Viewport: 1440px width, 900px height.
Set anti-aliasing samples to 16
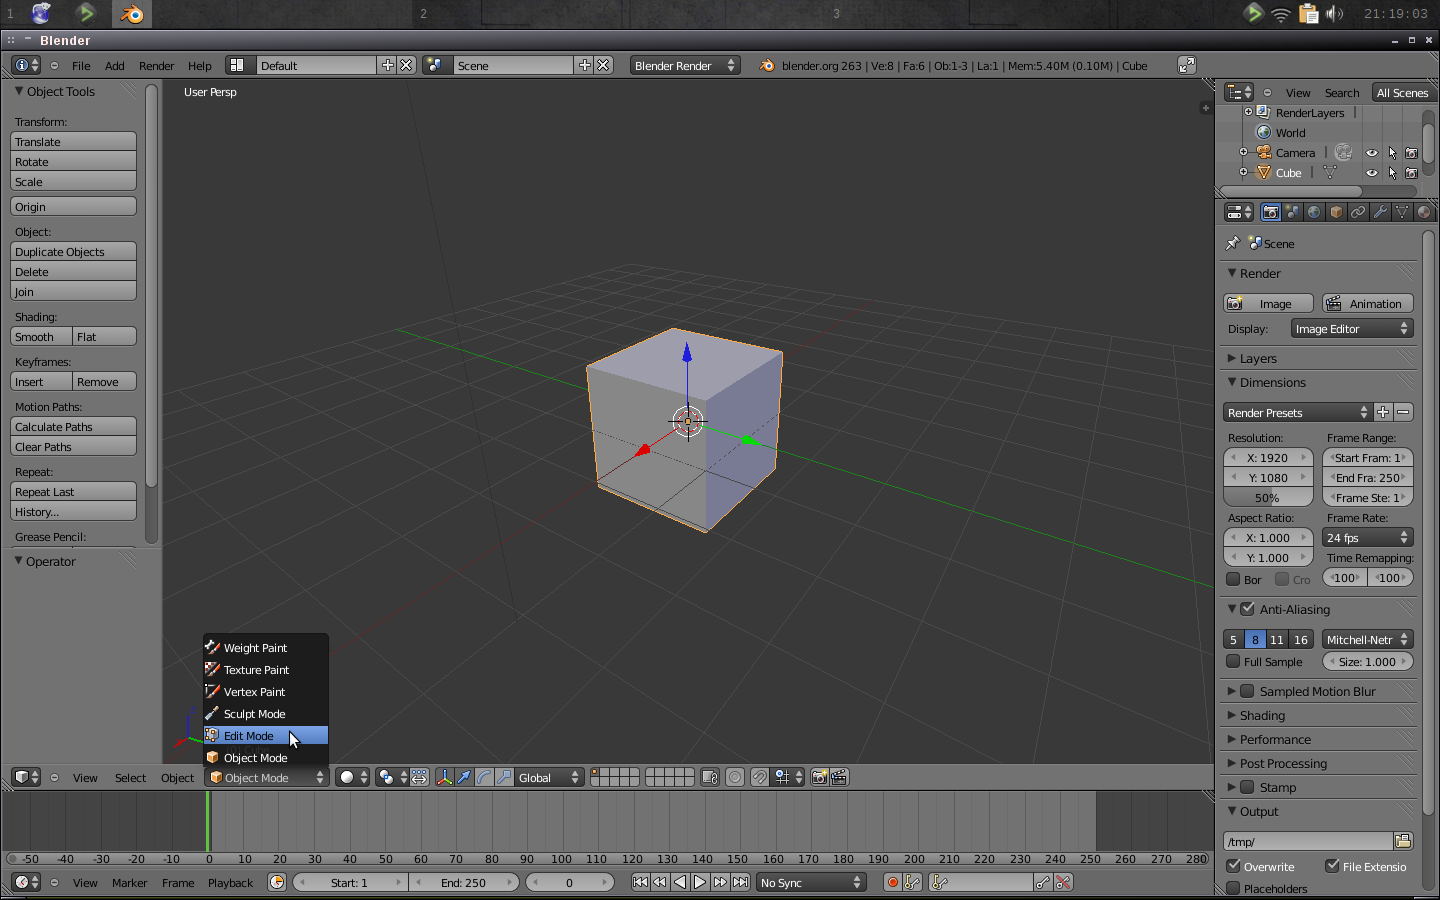tap(1301, 639)
